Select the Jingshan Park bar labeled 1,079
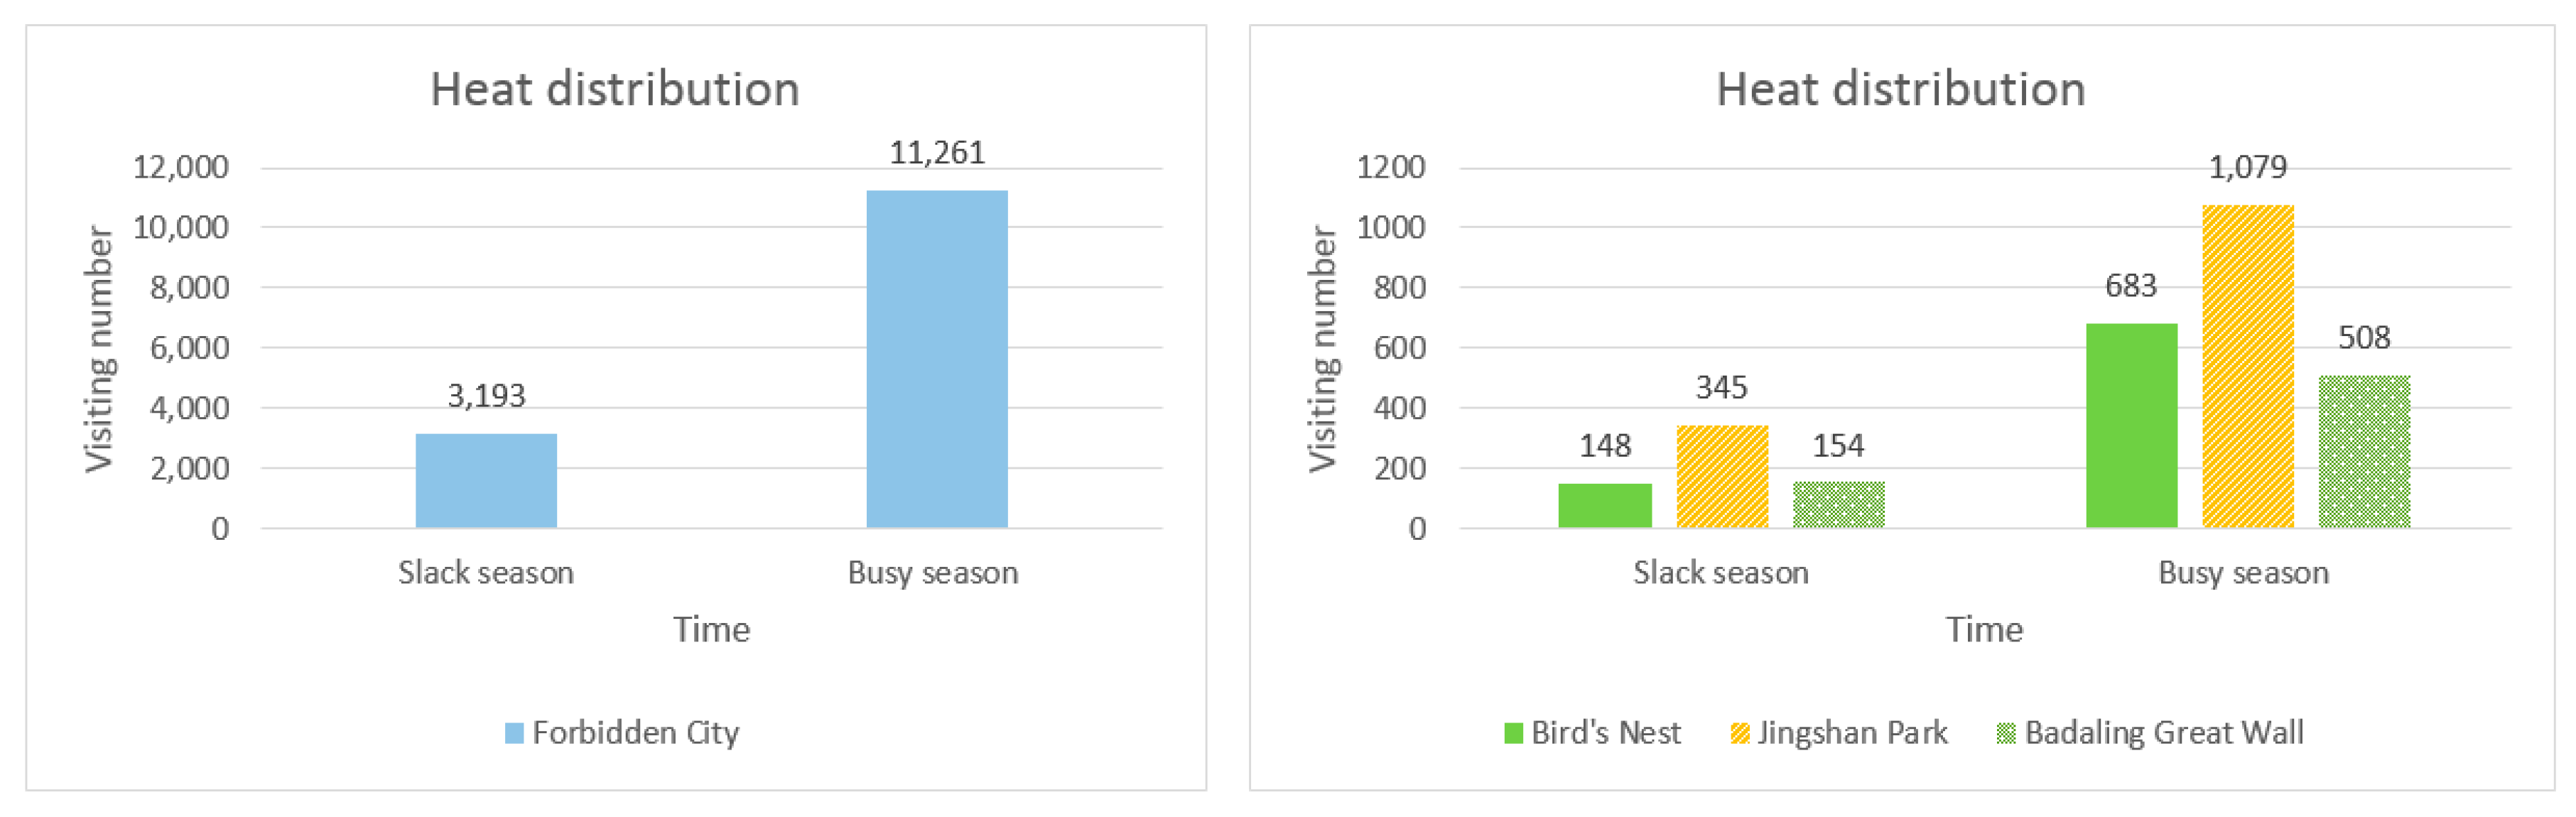This screenshot has width=2576, height=817. click(2247, 366)
